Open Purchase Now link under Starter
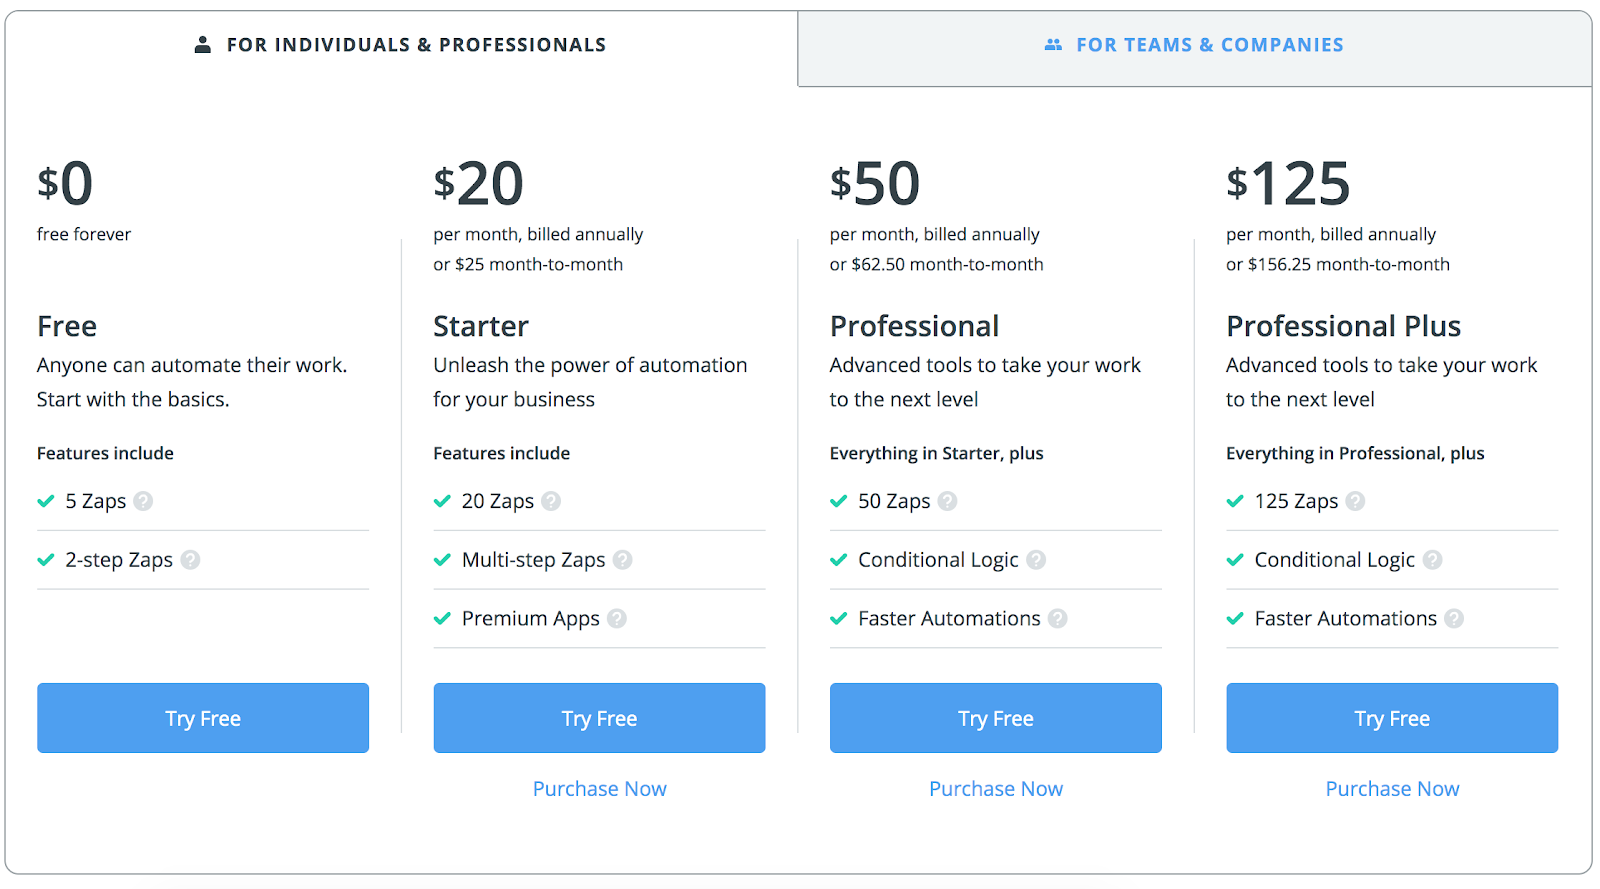1600x889 pixels. (x=599, y=789)
